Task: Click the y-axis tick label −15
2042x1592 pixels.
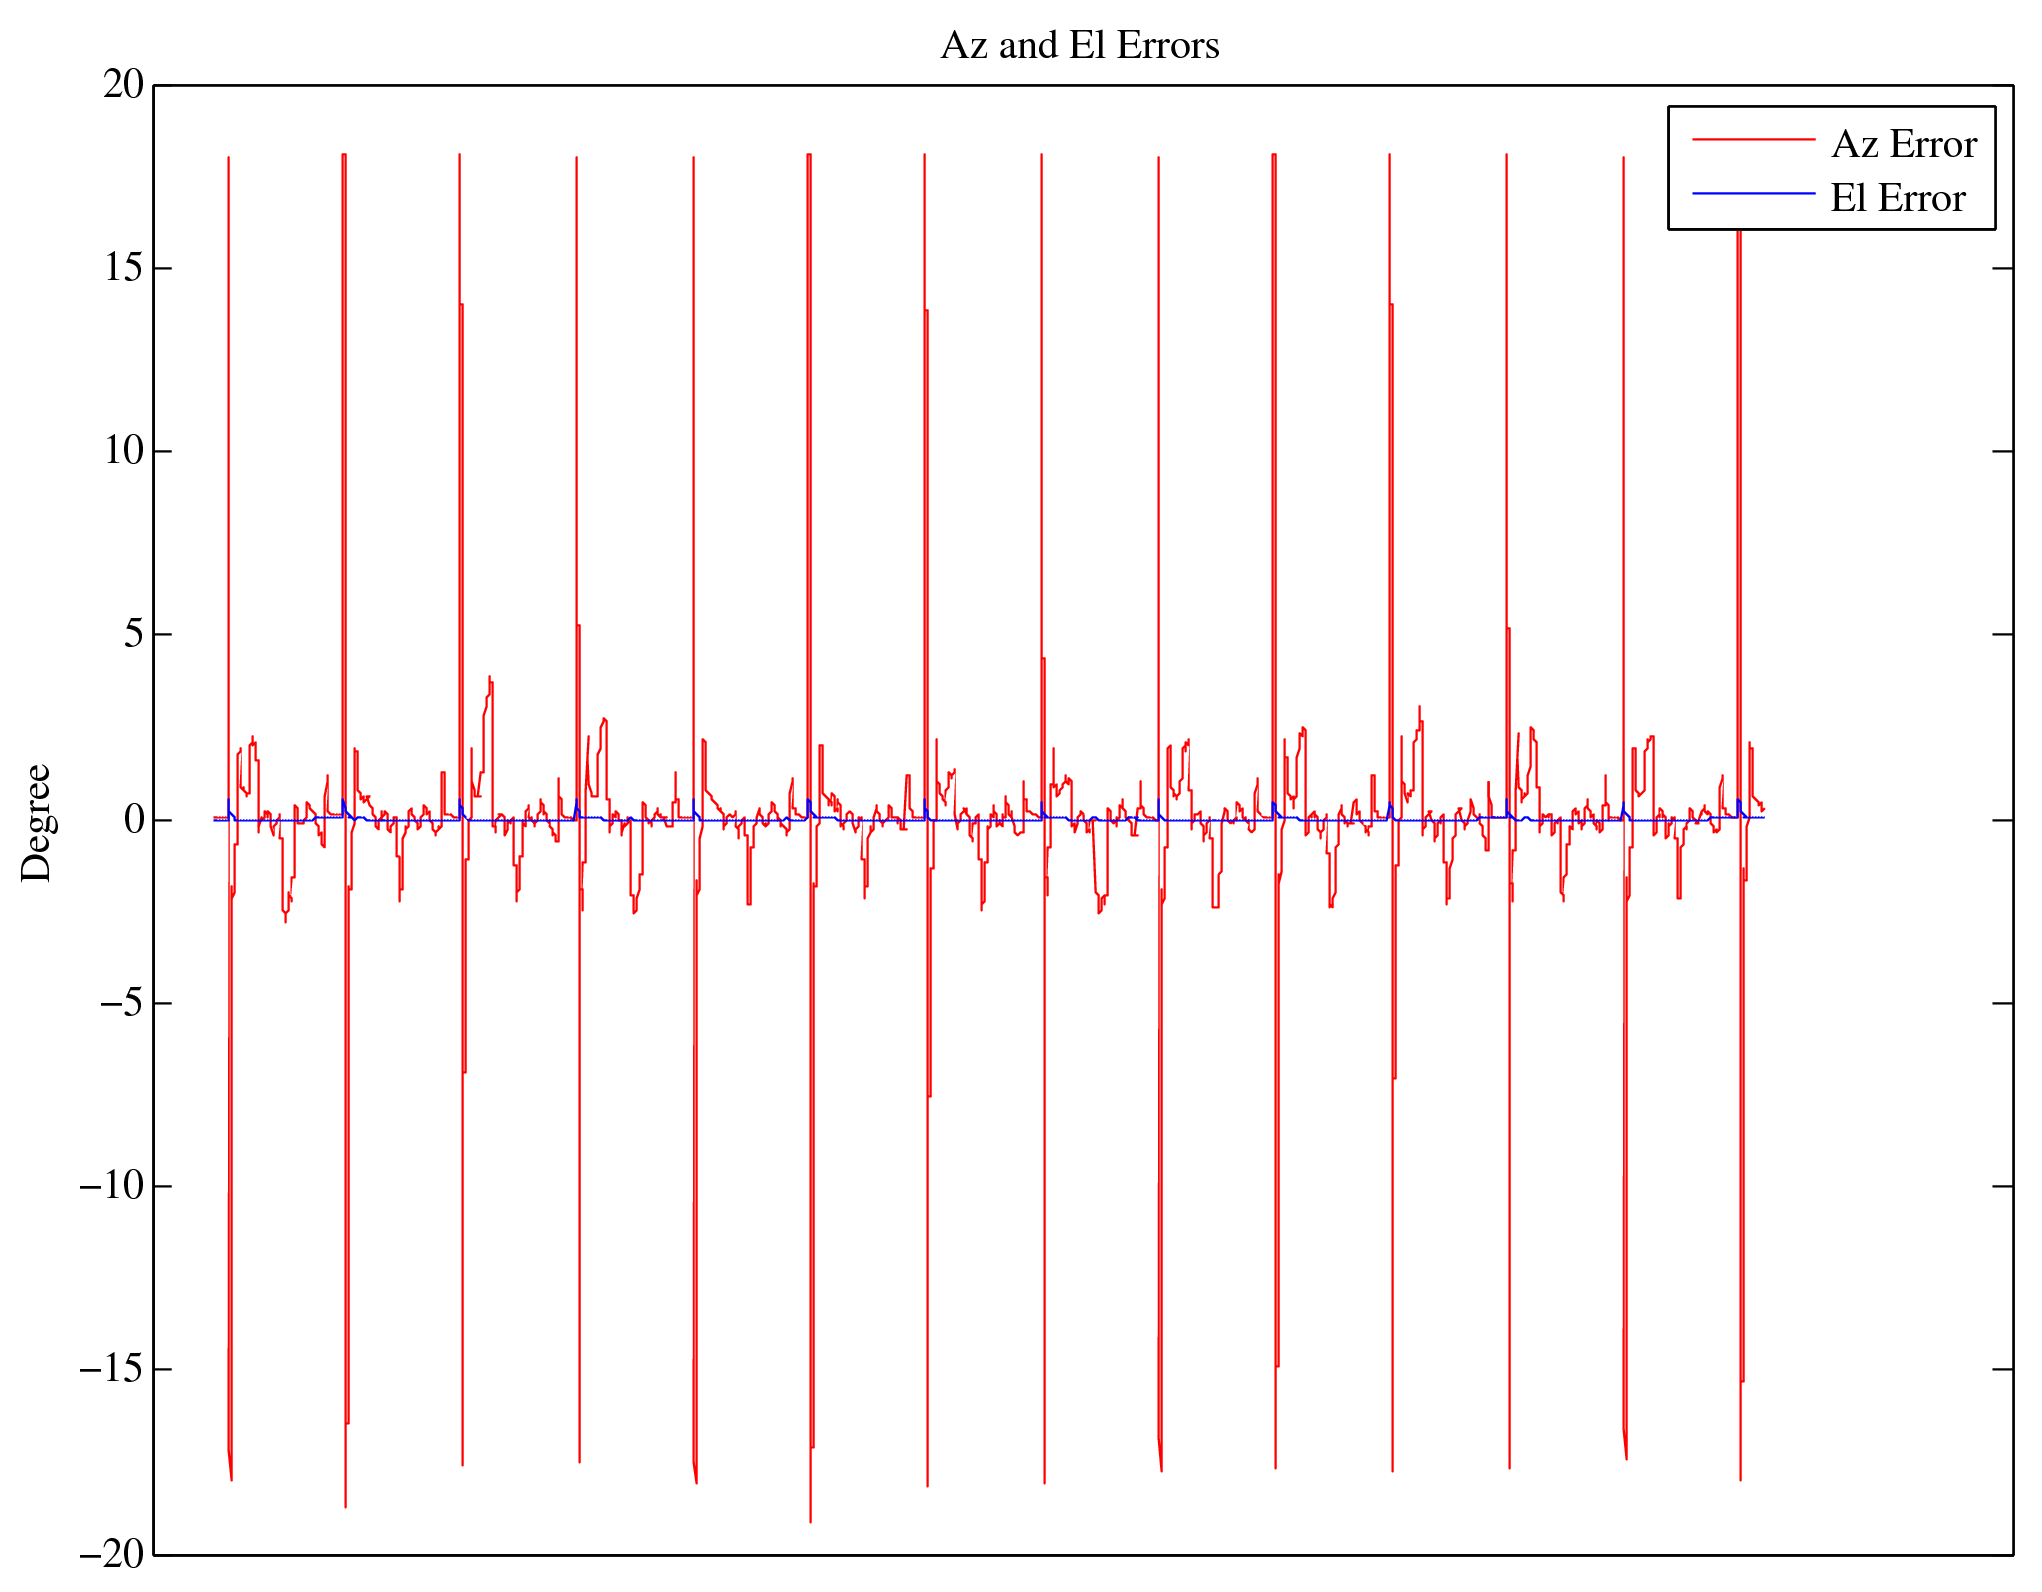Action: click(x=112, y=1369)
